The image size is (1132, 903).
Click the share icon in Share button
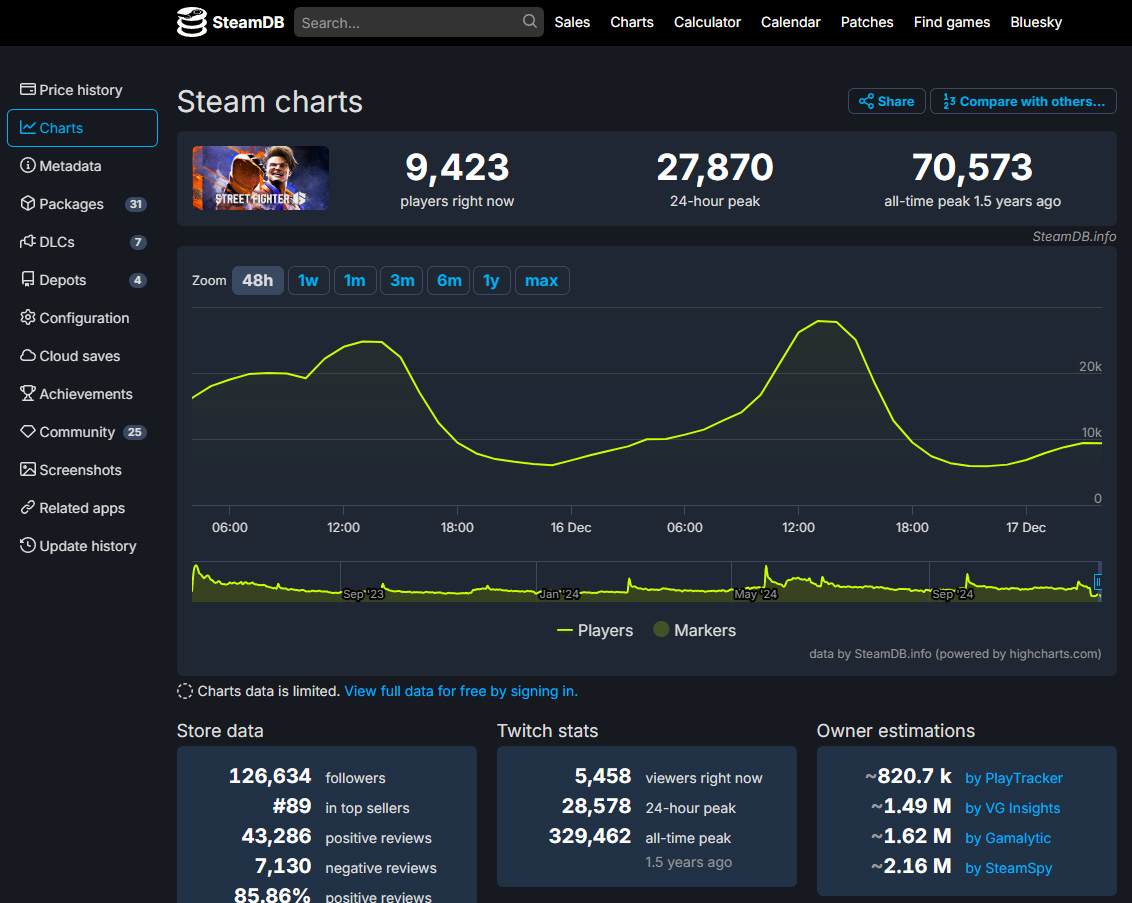[866, 102]
